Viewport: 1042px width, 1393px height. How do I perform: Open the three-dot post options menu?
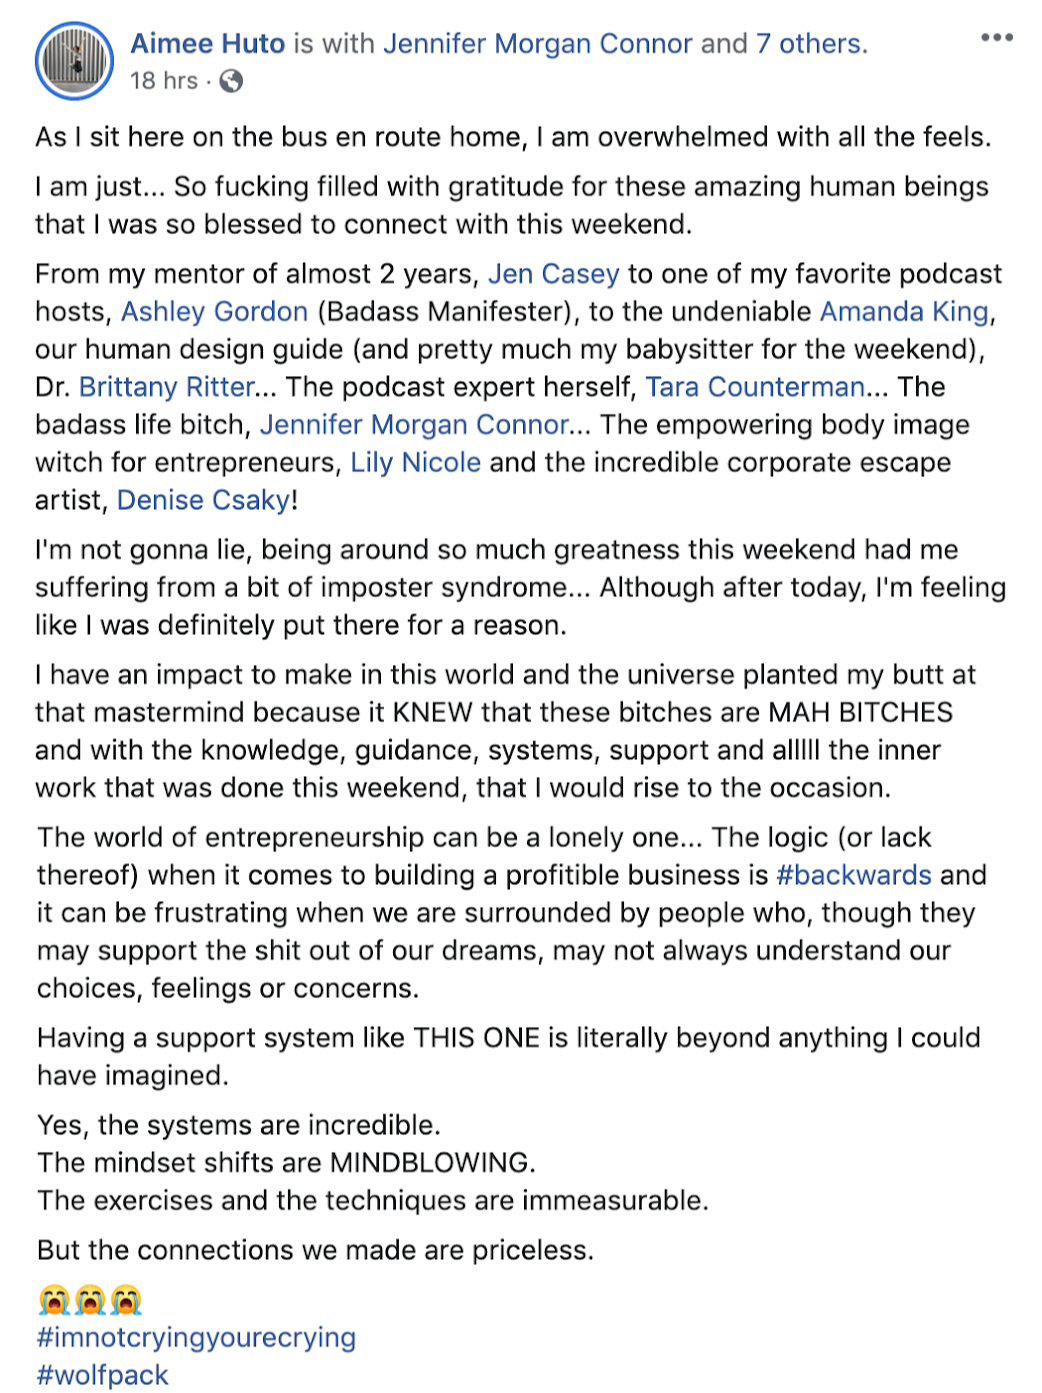click(x=996, y=38)
